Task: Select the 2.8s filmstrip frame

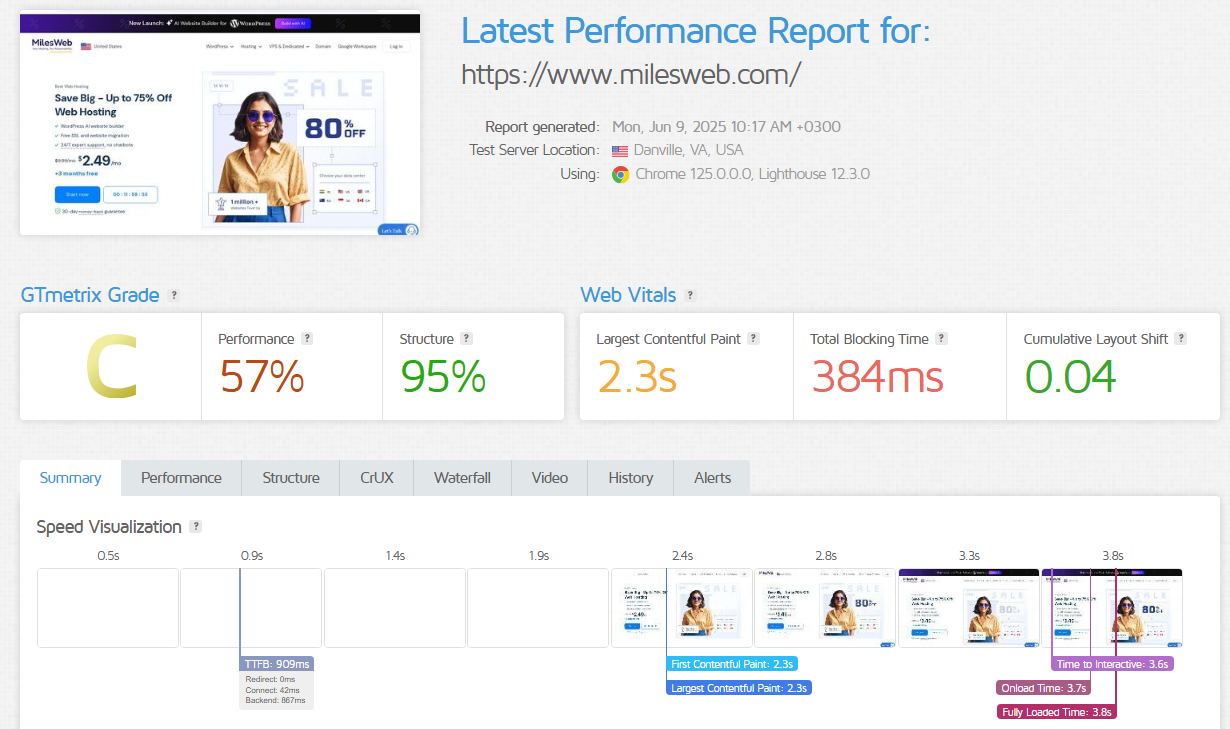Action: pos(825,608)
